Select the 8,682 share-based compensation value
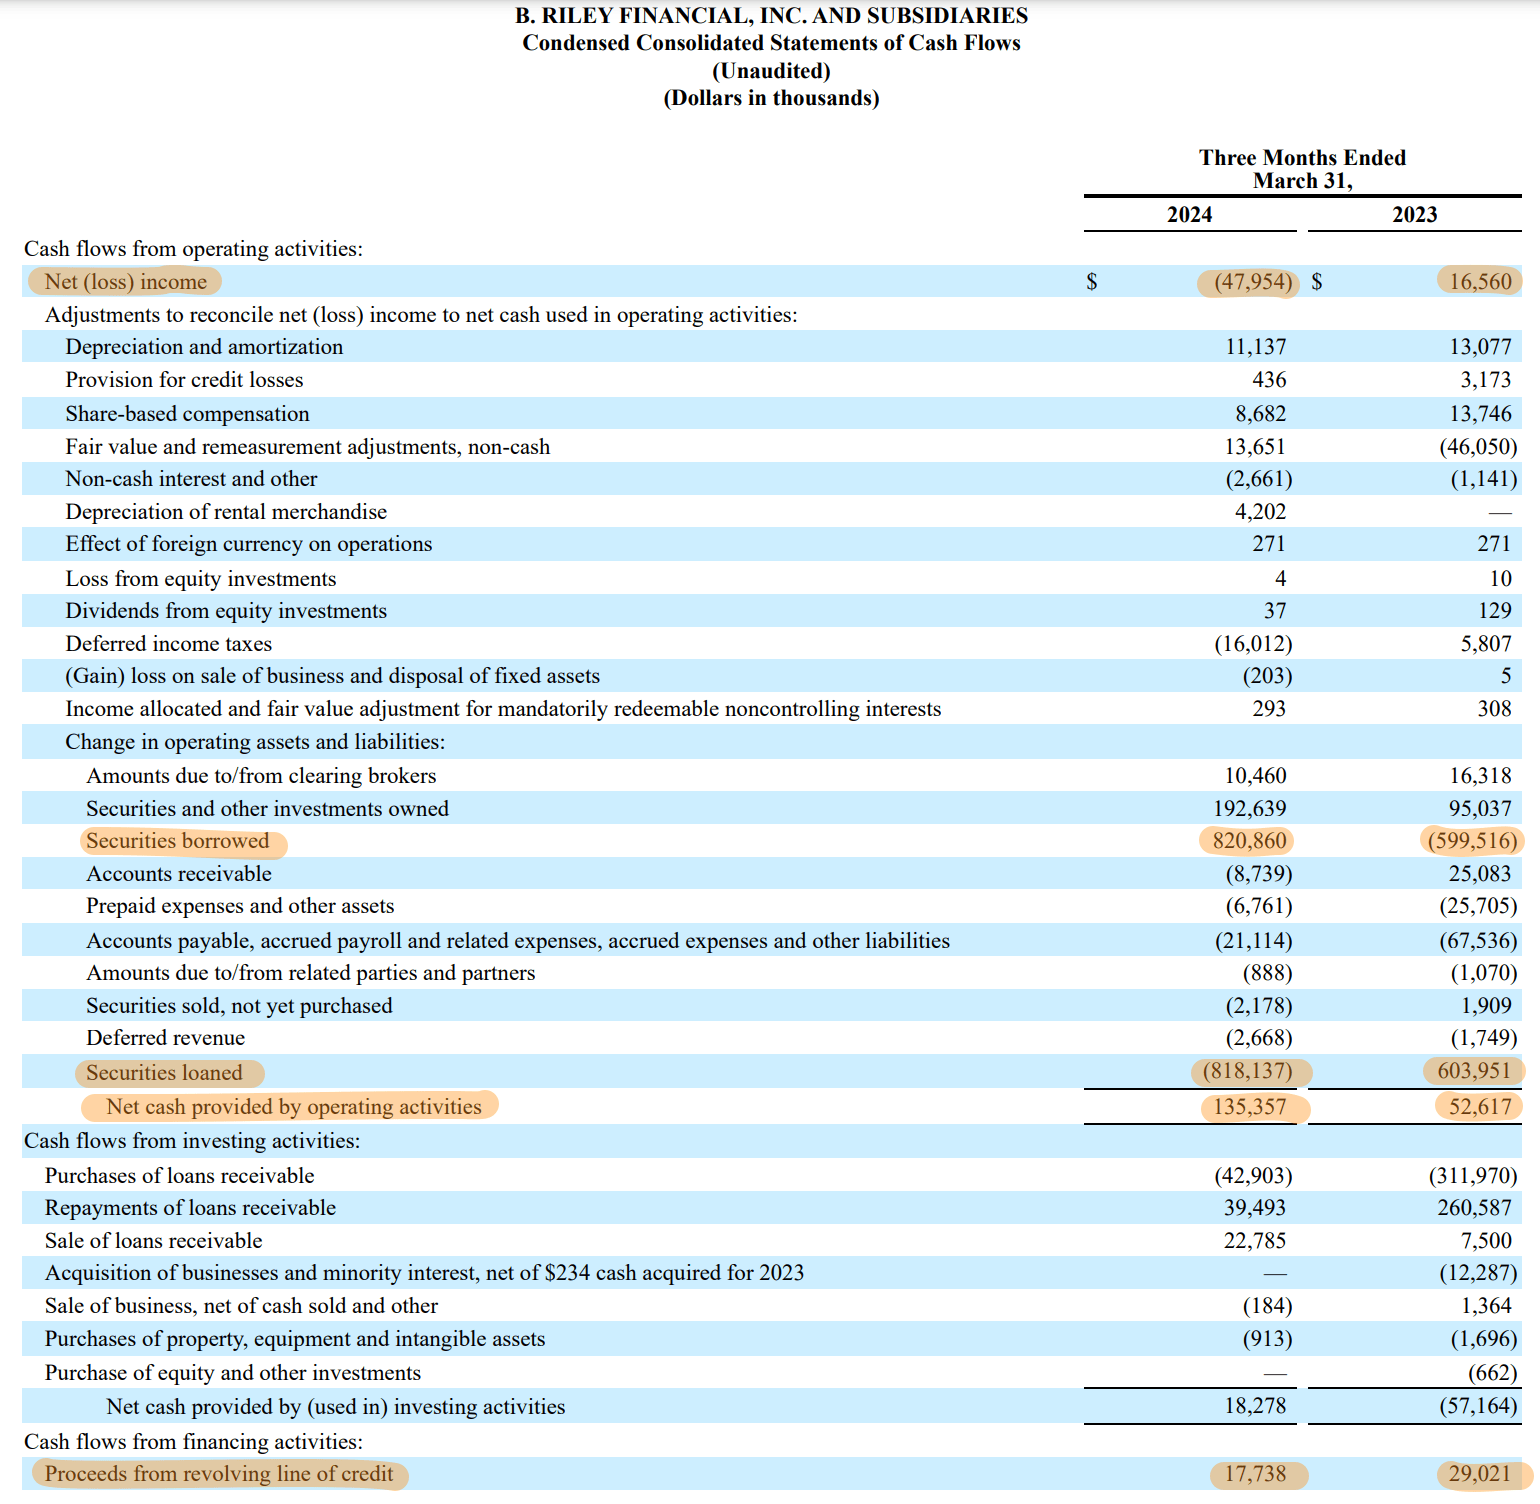 coord(1261,414)
